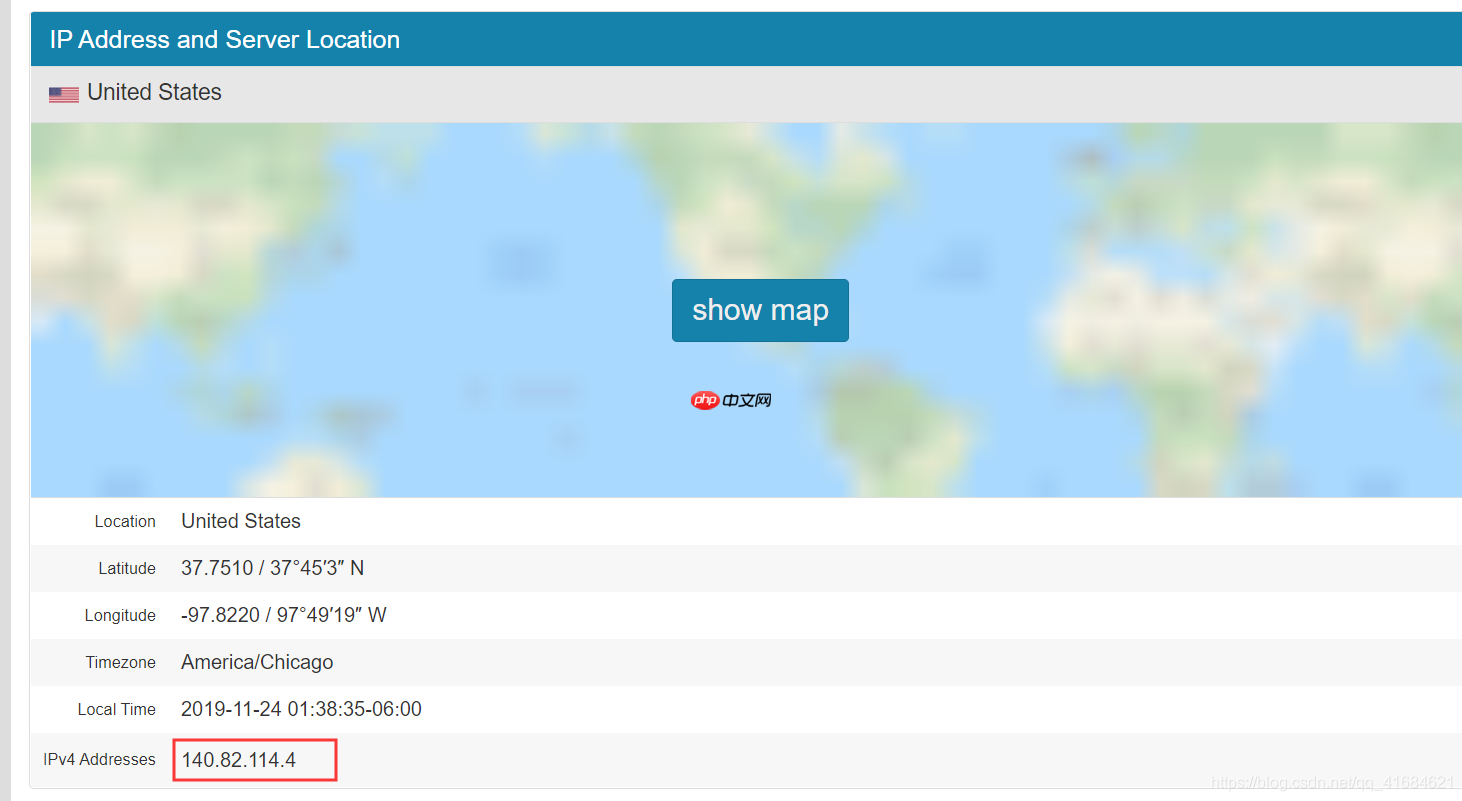Select "United States" text beside the flag
The height and width of the screenshot is (801, 1462).
click(x=154, y=92)
